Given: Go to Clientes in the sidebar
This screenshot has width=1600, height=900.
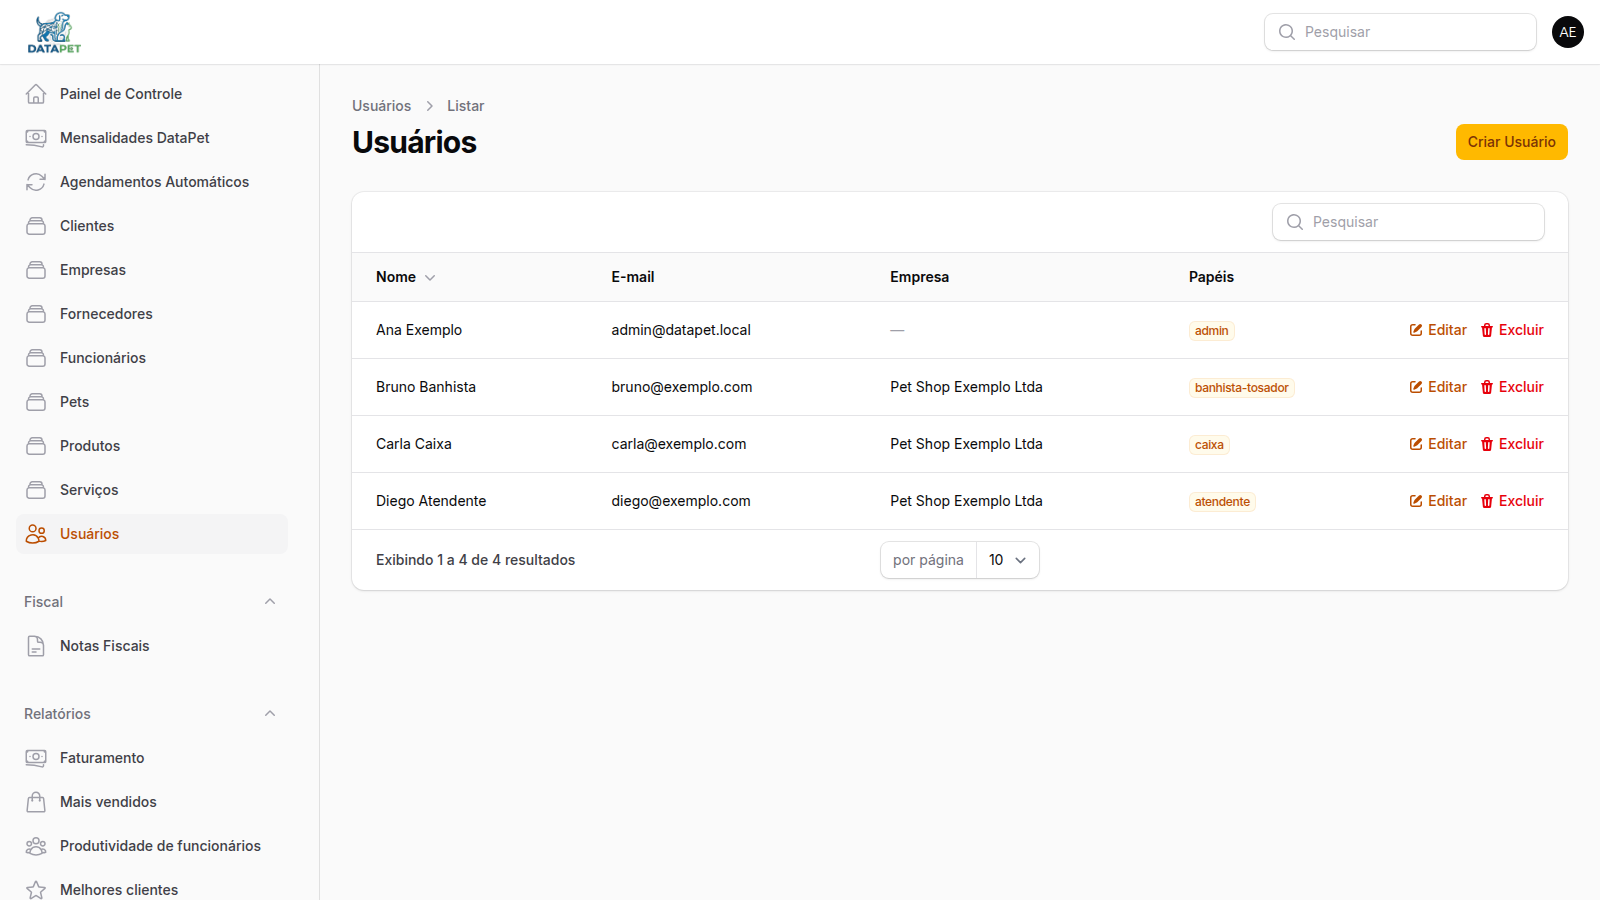Looking at the screenshot, I should [x=152, y=226].
